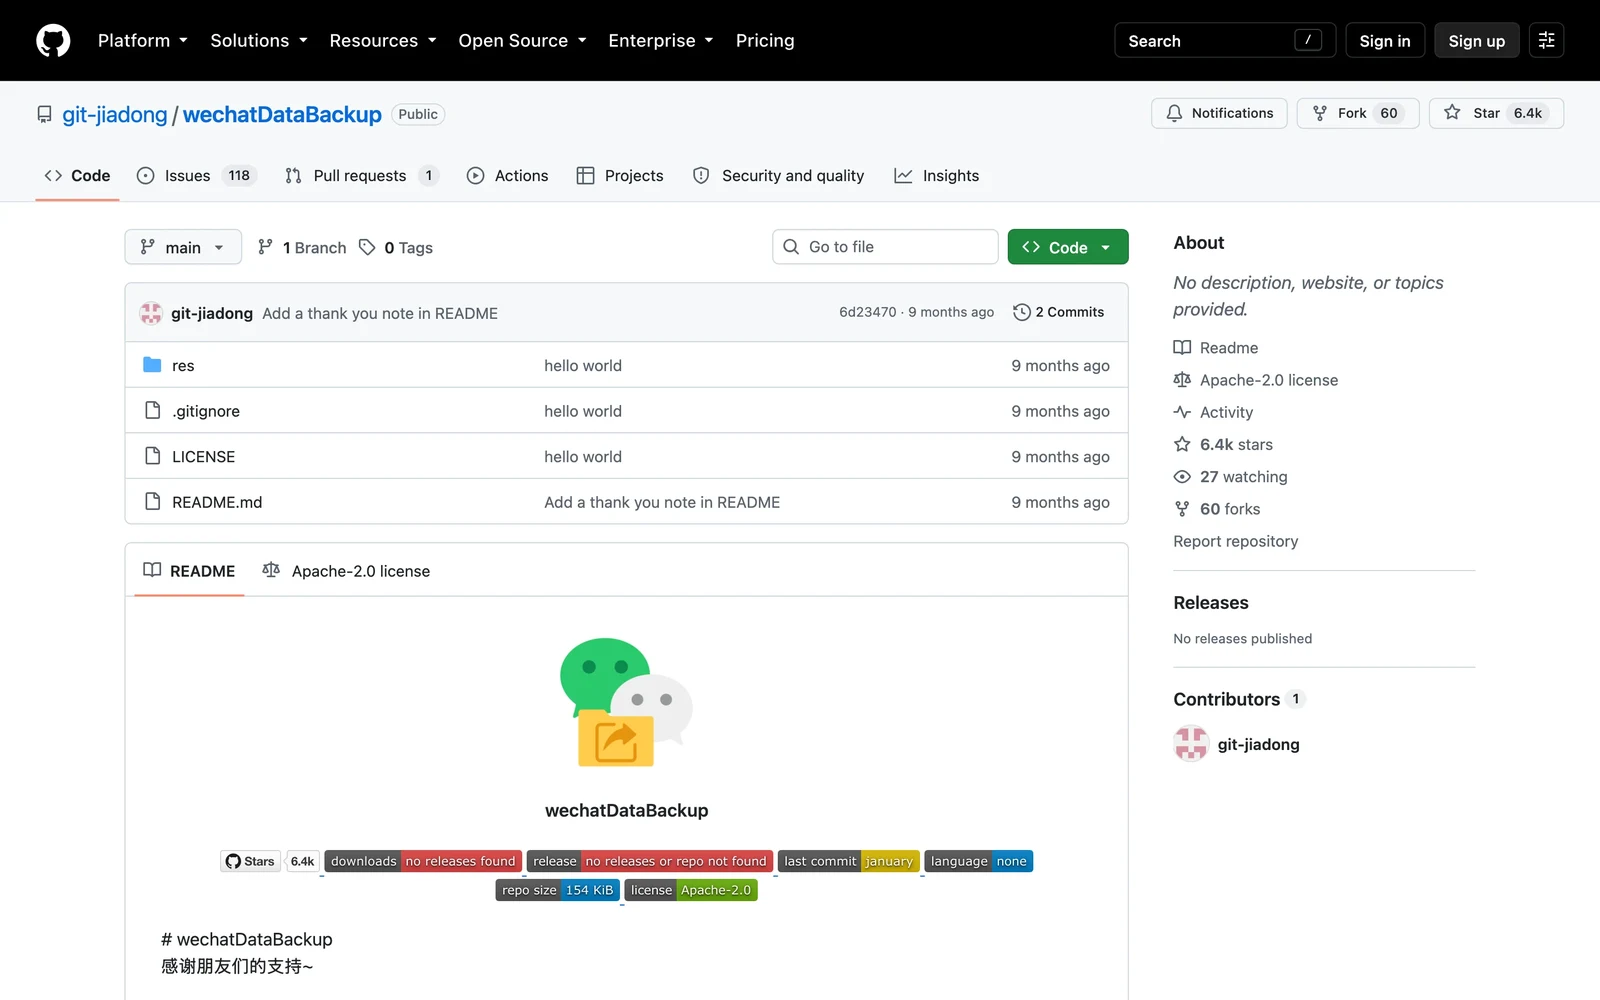
Task: Switch to the Pull requests tab
Action: (361, 176)
